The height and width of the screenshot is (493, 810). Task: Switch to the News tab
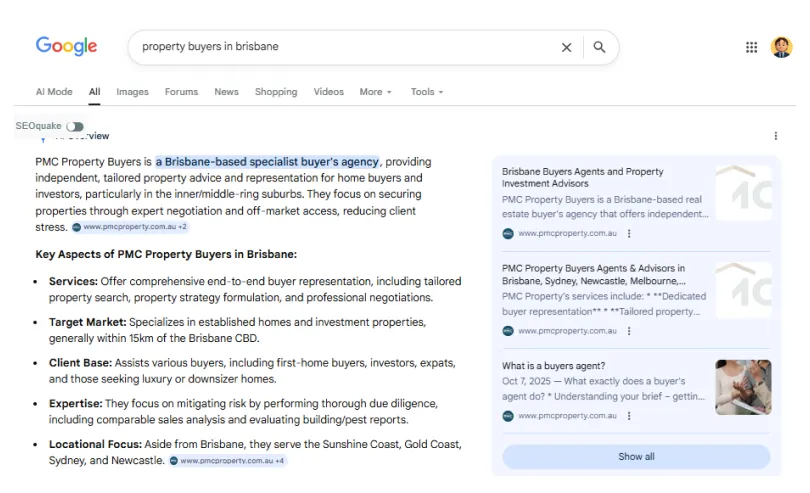(x=226, y=92)
